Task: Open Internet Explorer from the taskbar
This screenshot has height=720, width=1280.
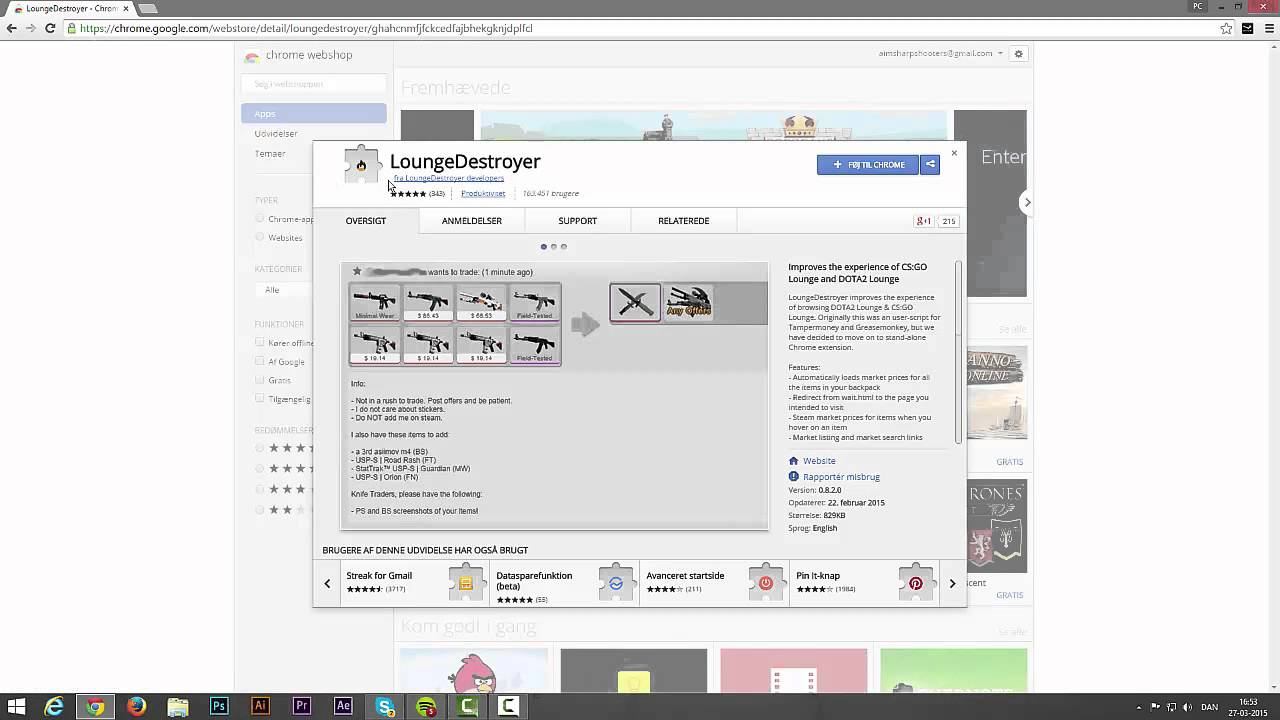Action: (x=53, y=707)
